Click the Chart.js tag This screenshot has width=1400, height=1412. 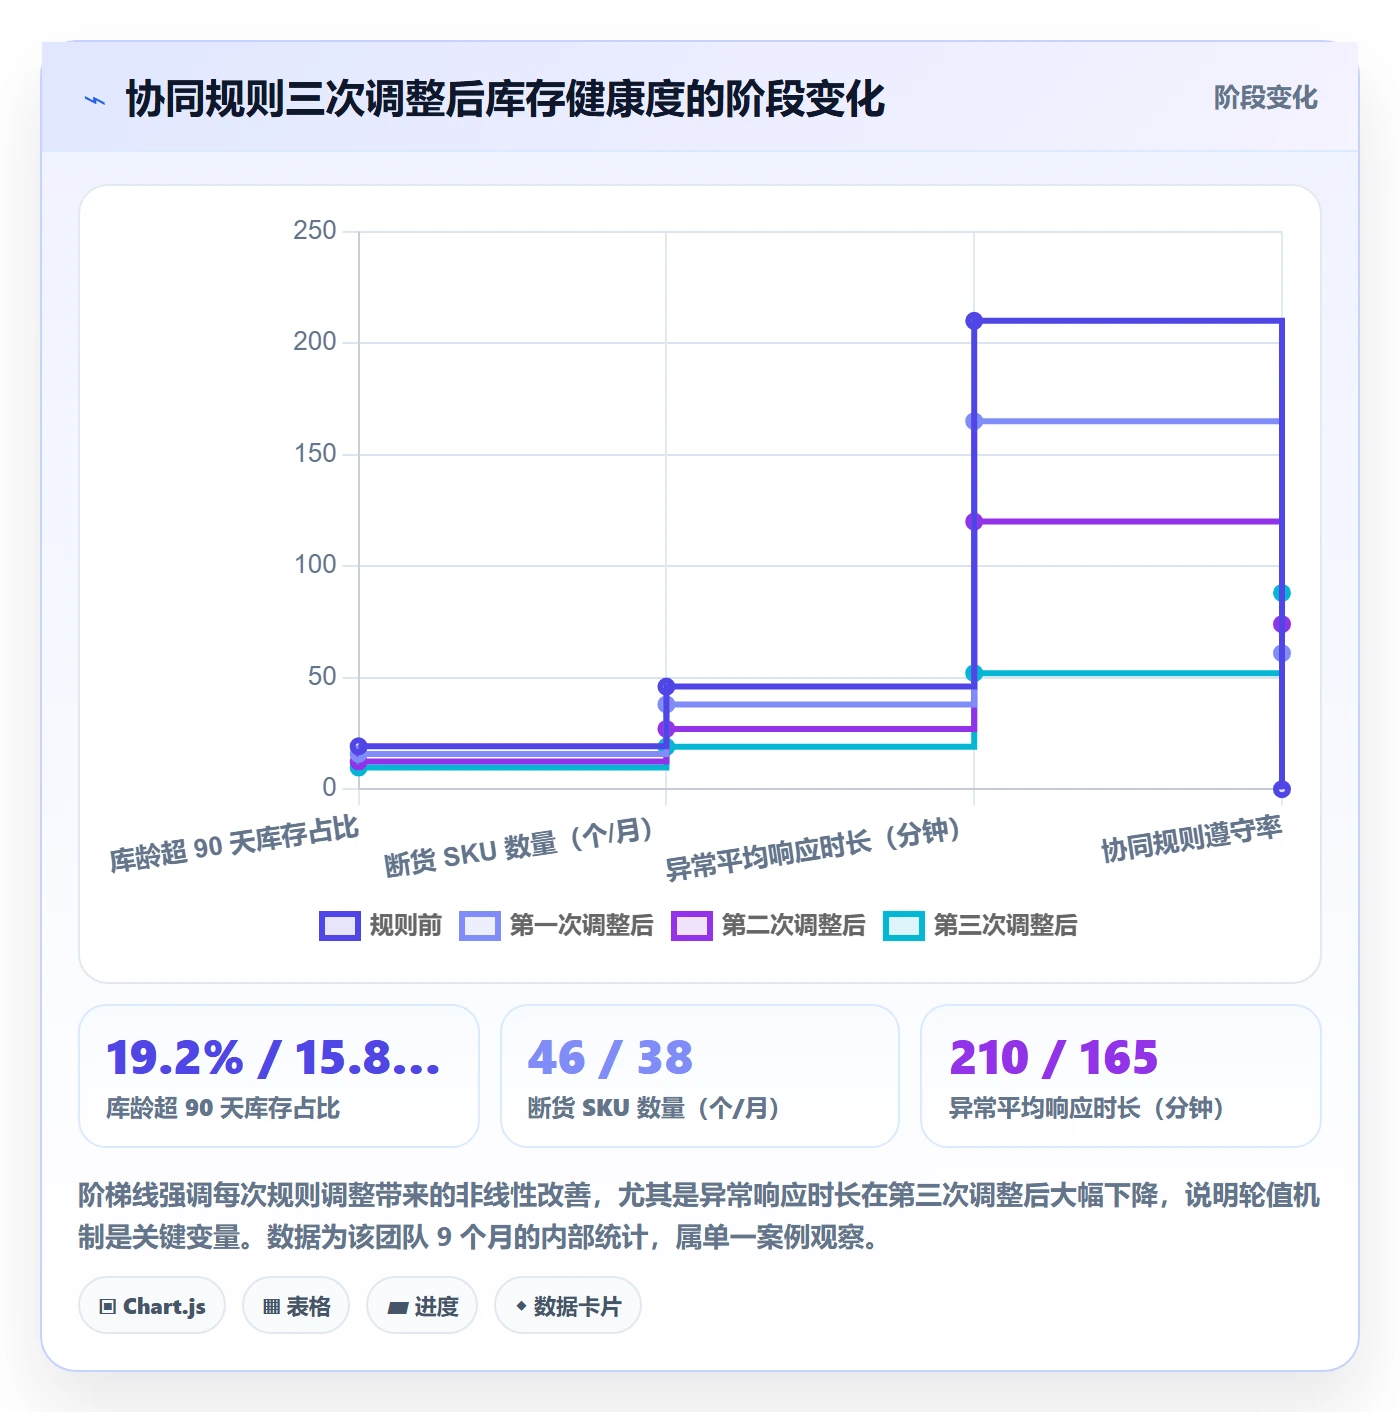tap(152, 1306)
